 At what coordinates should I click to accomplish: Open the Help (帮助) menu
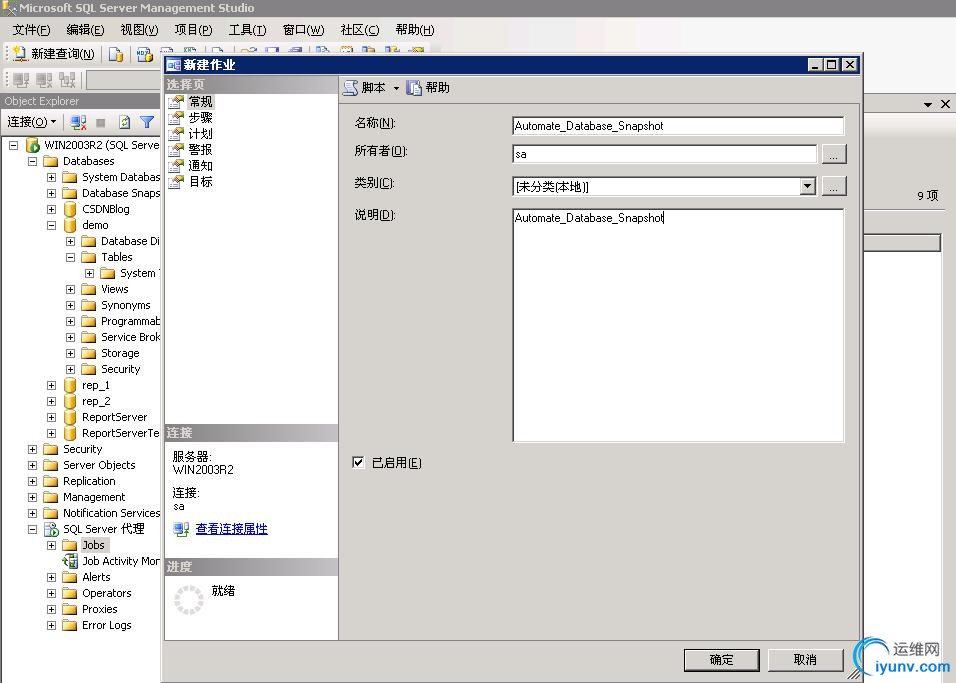(415, 30)
